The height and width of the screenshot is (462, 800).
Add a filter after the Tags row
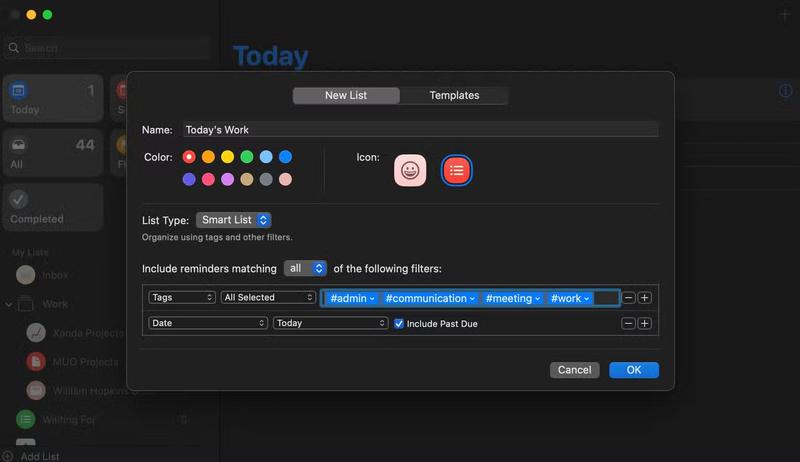coord(644,298)
